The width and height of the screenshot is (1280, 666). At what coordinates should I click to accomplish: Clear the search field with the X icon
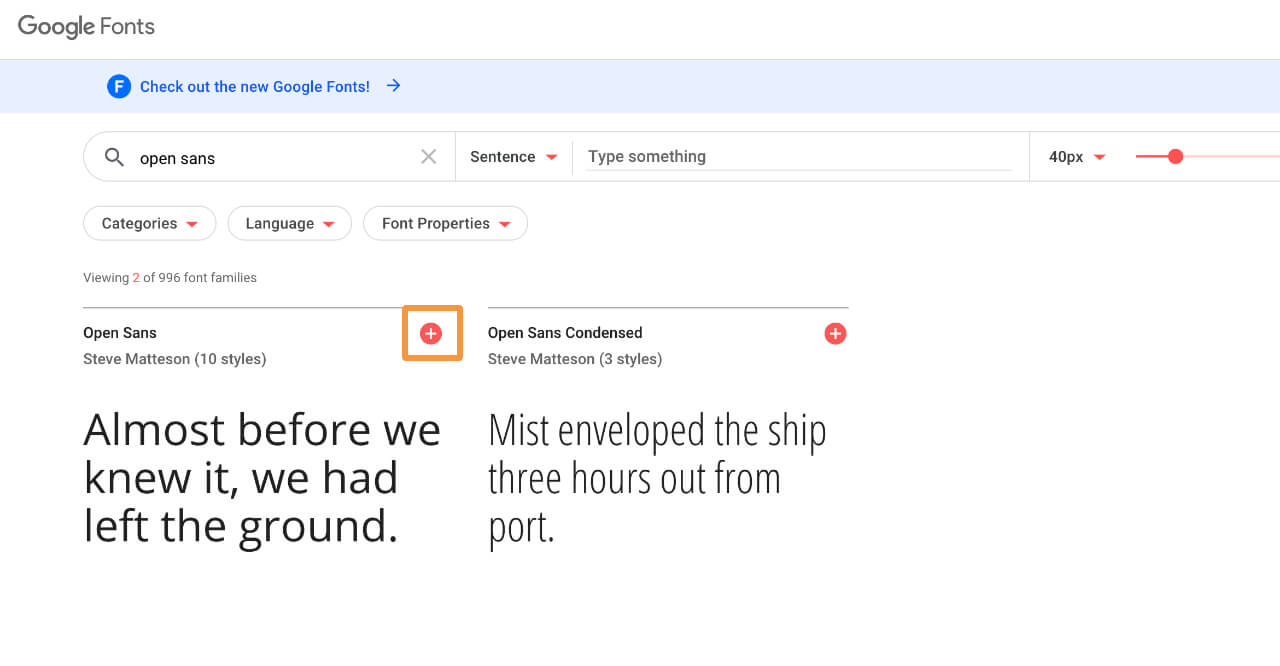428,157
